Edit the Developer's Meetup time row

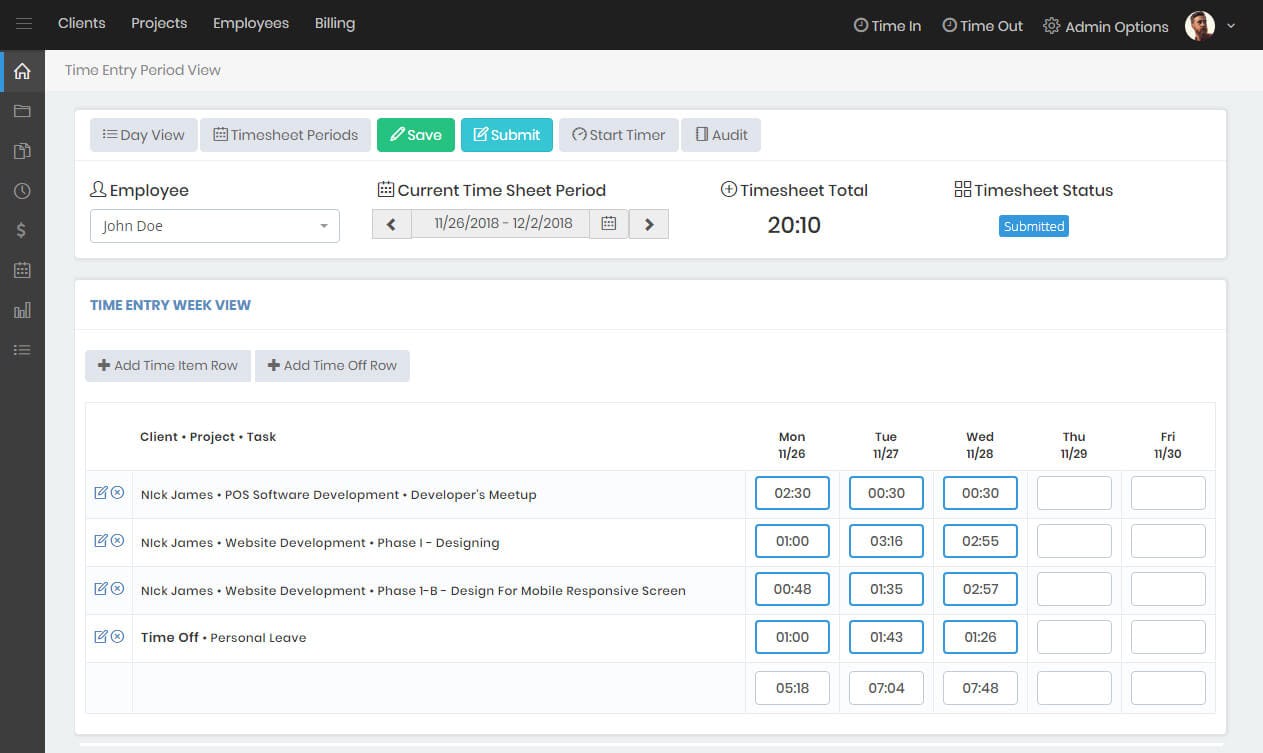102,492
